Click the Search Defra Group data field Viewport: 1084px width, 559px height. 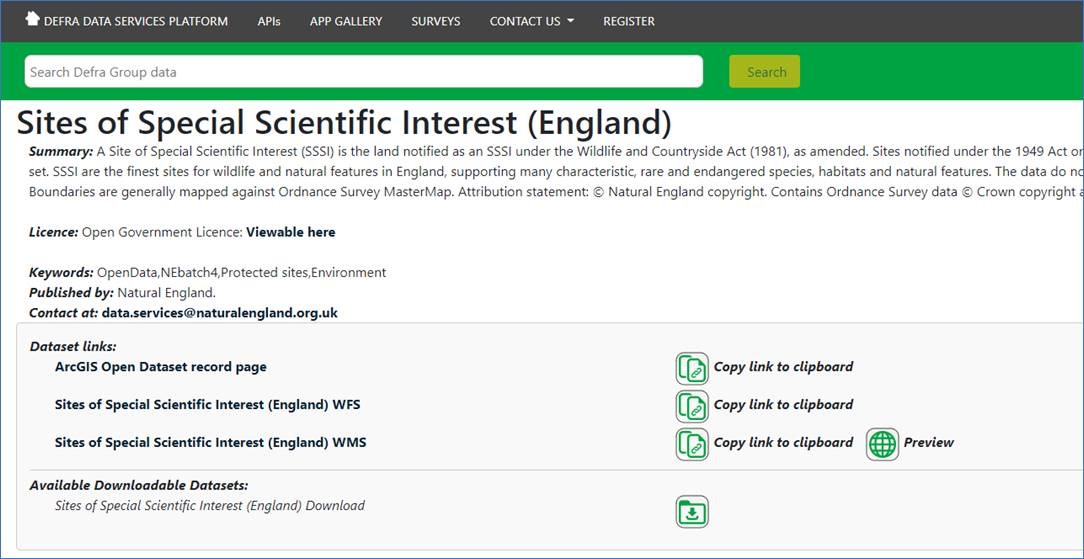click(363, 72)
